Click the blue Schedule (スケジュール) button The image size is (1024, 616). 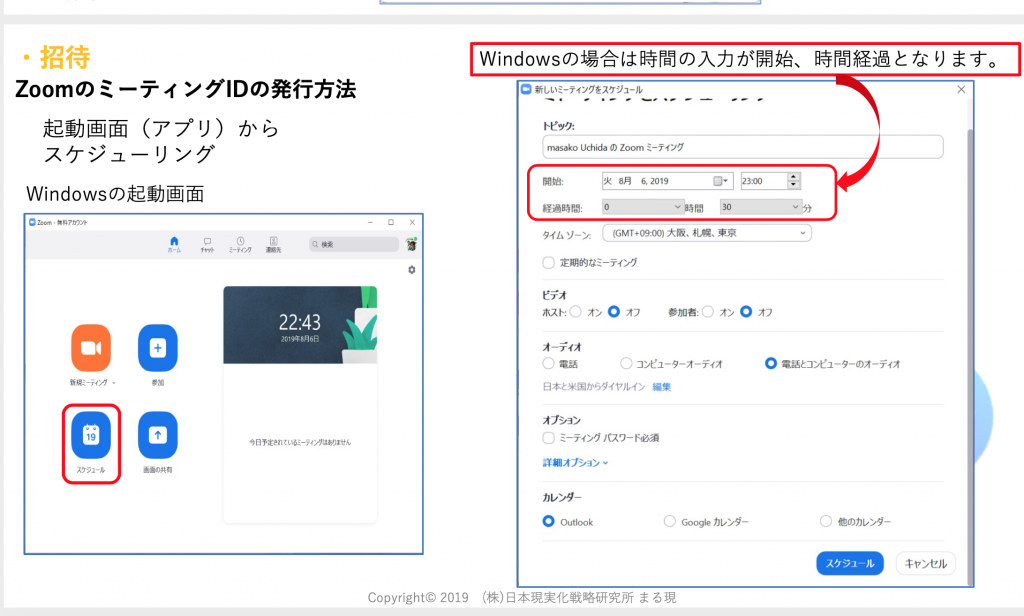point(850,563)
